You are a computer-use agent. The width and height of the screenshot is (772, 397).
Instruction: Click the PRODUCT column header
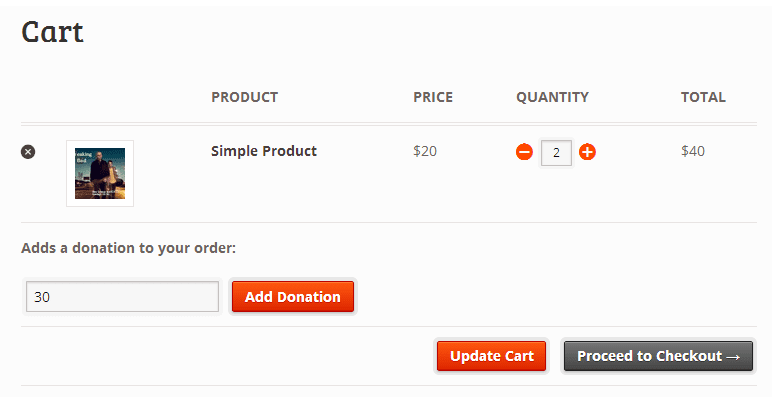245,97
